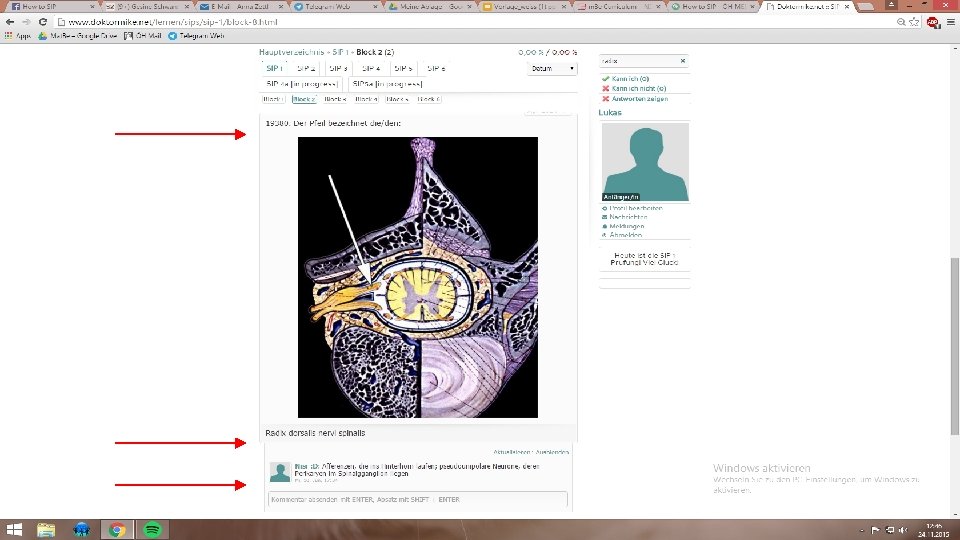Screen dimensions: 960x540
Task: Clear the search field with the x
Action: click(x=683, y=61)
